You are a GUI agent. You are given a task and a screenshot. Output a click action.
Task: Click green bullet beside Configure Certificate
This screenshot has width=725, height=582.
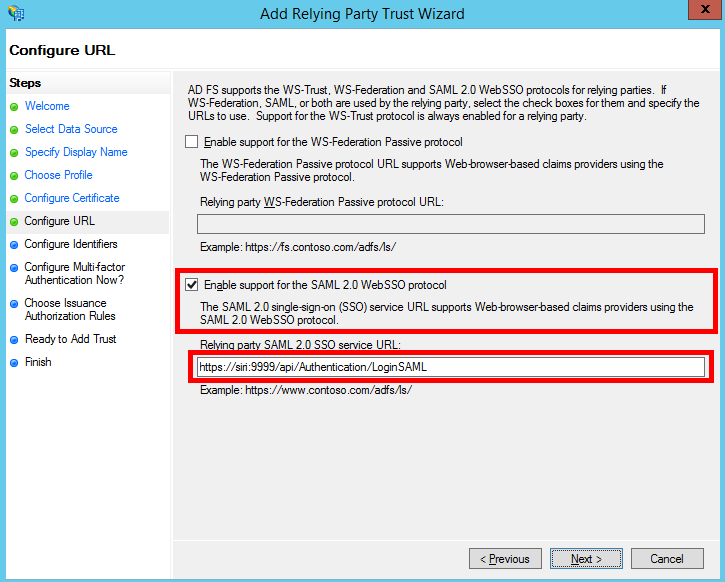(x=14, y=198)
